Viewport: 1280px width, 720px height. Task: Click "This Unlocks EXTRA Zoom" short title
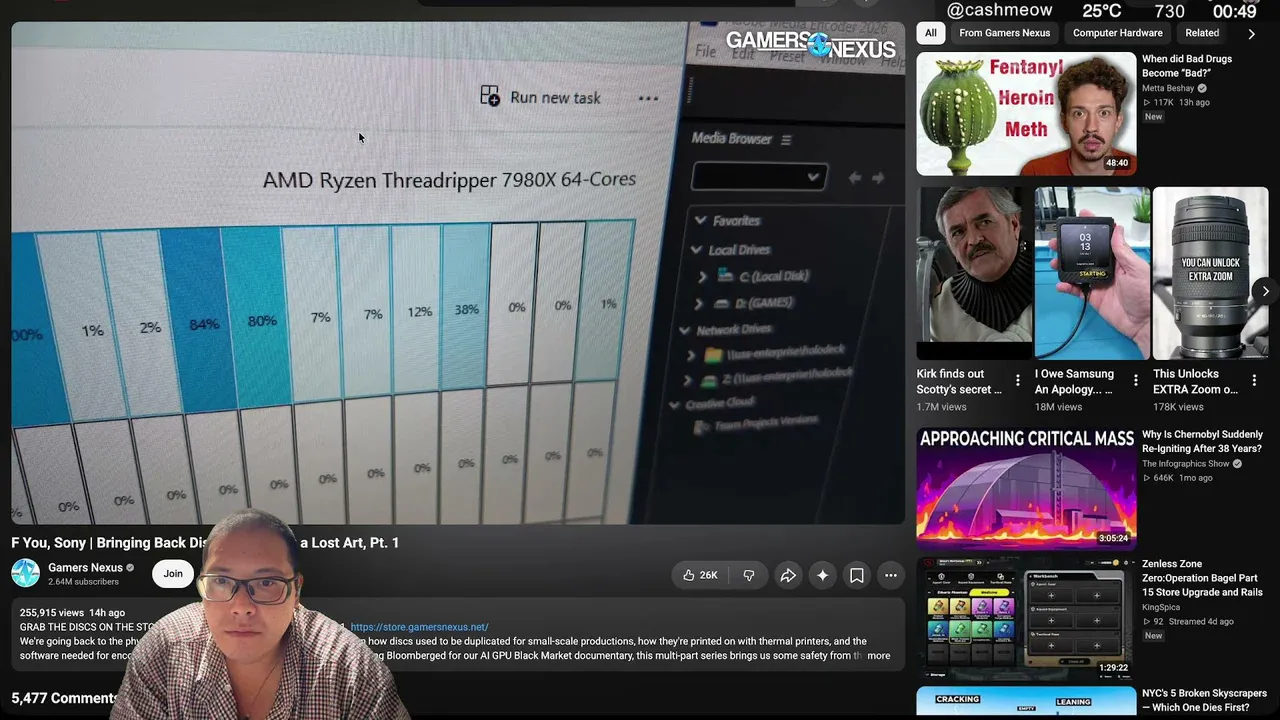(1195, 382)
